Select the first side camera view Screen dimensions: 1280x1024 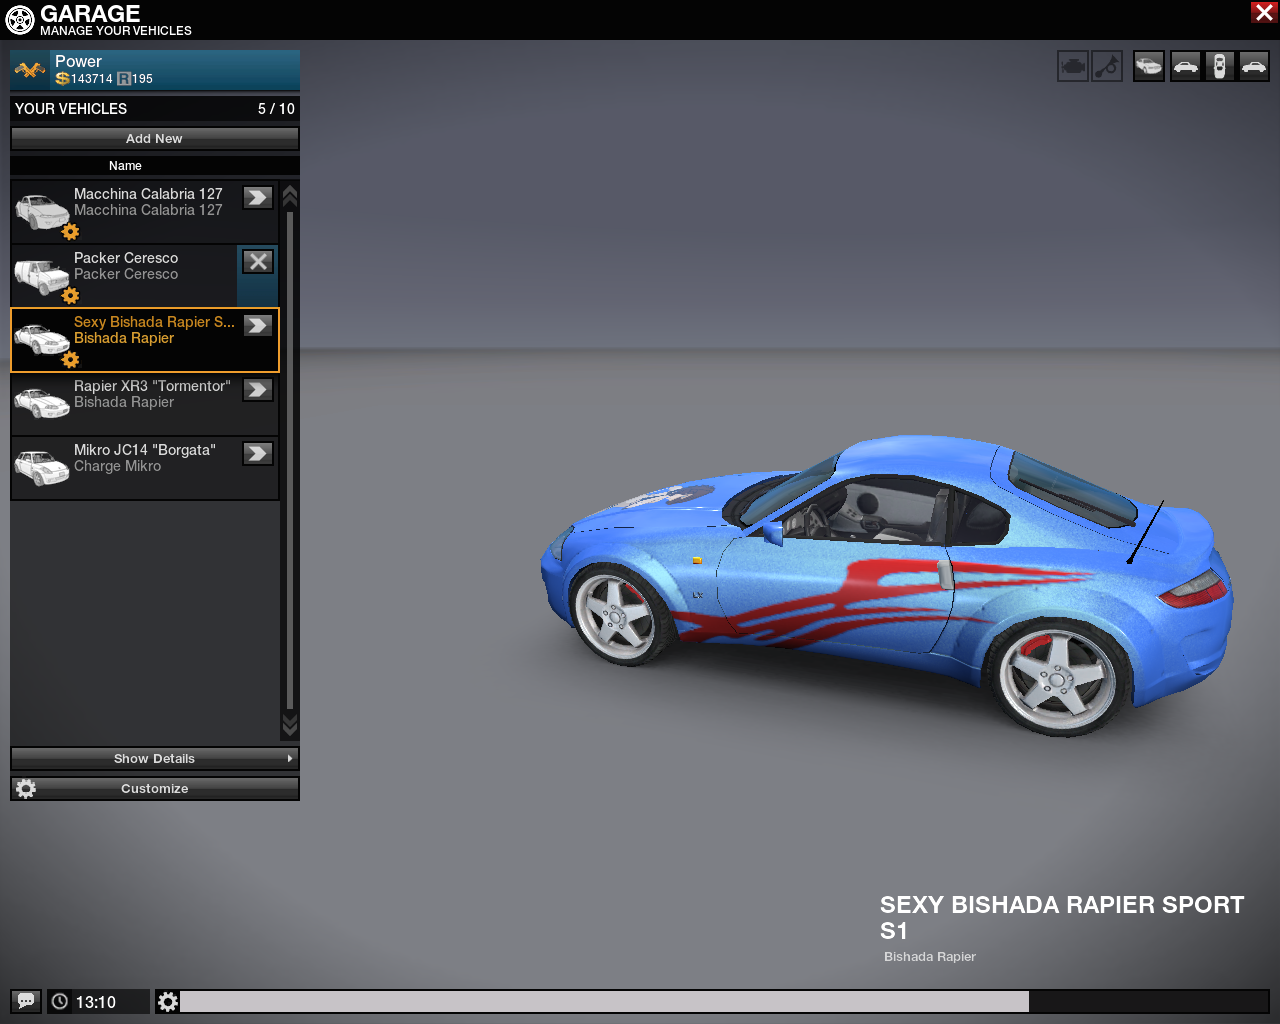(x=1185, y=67)
